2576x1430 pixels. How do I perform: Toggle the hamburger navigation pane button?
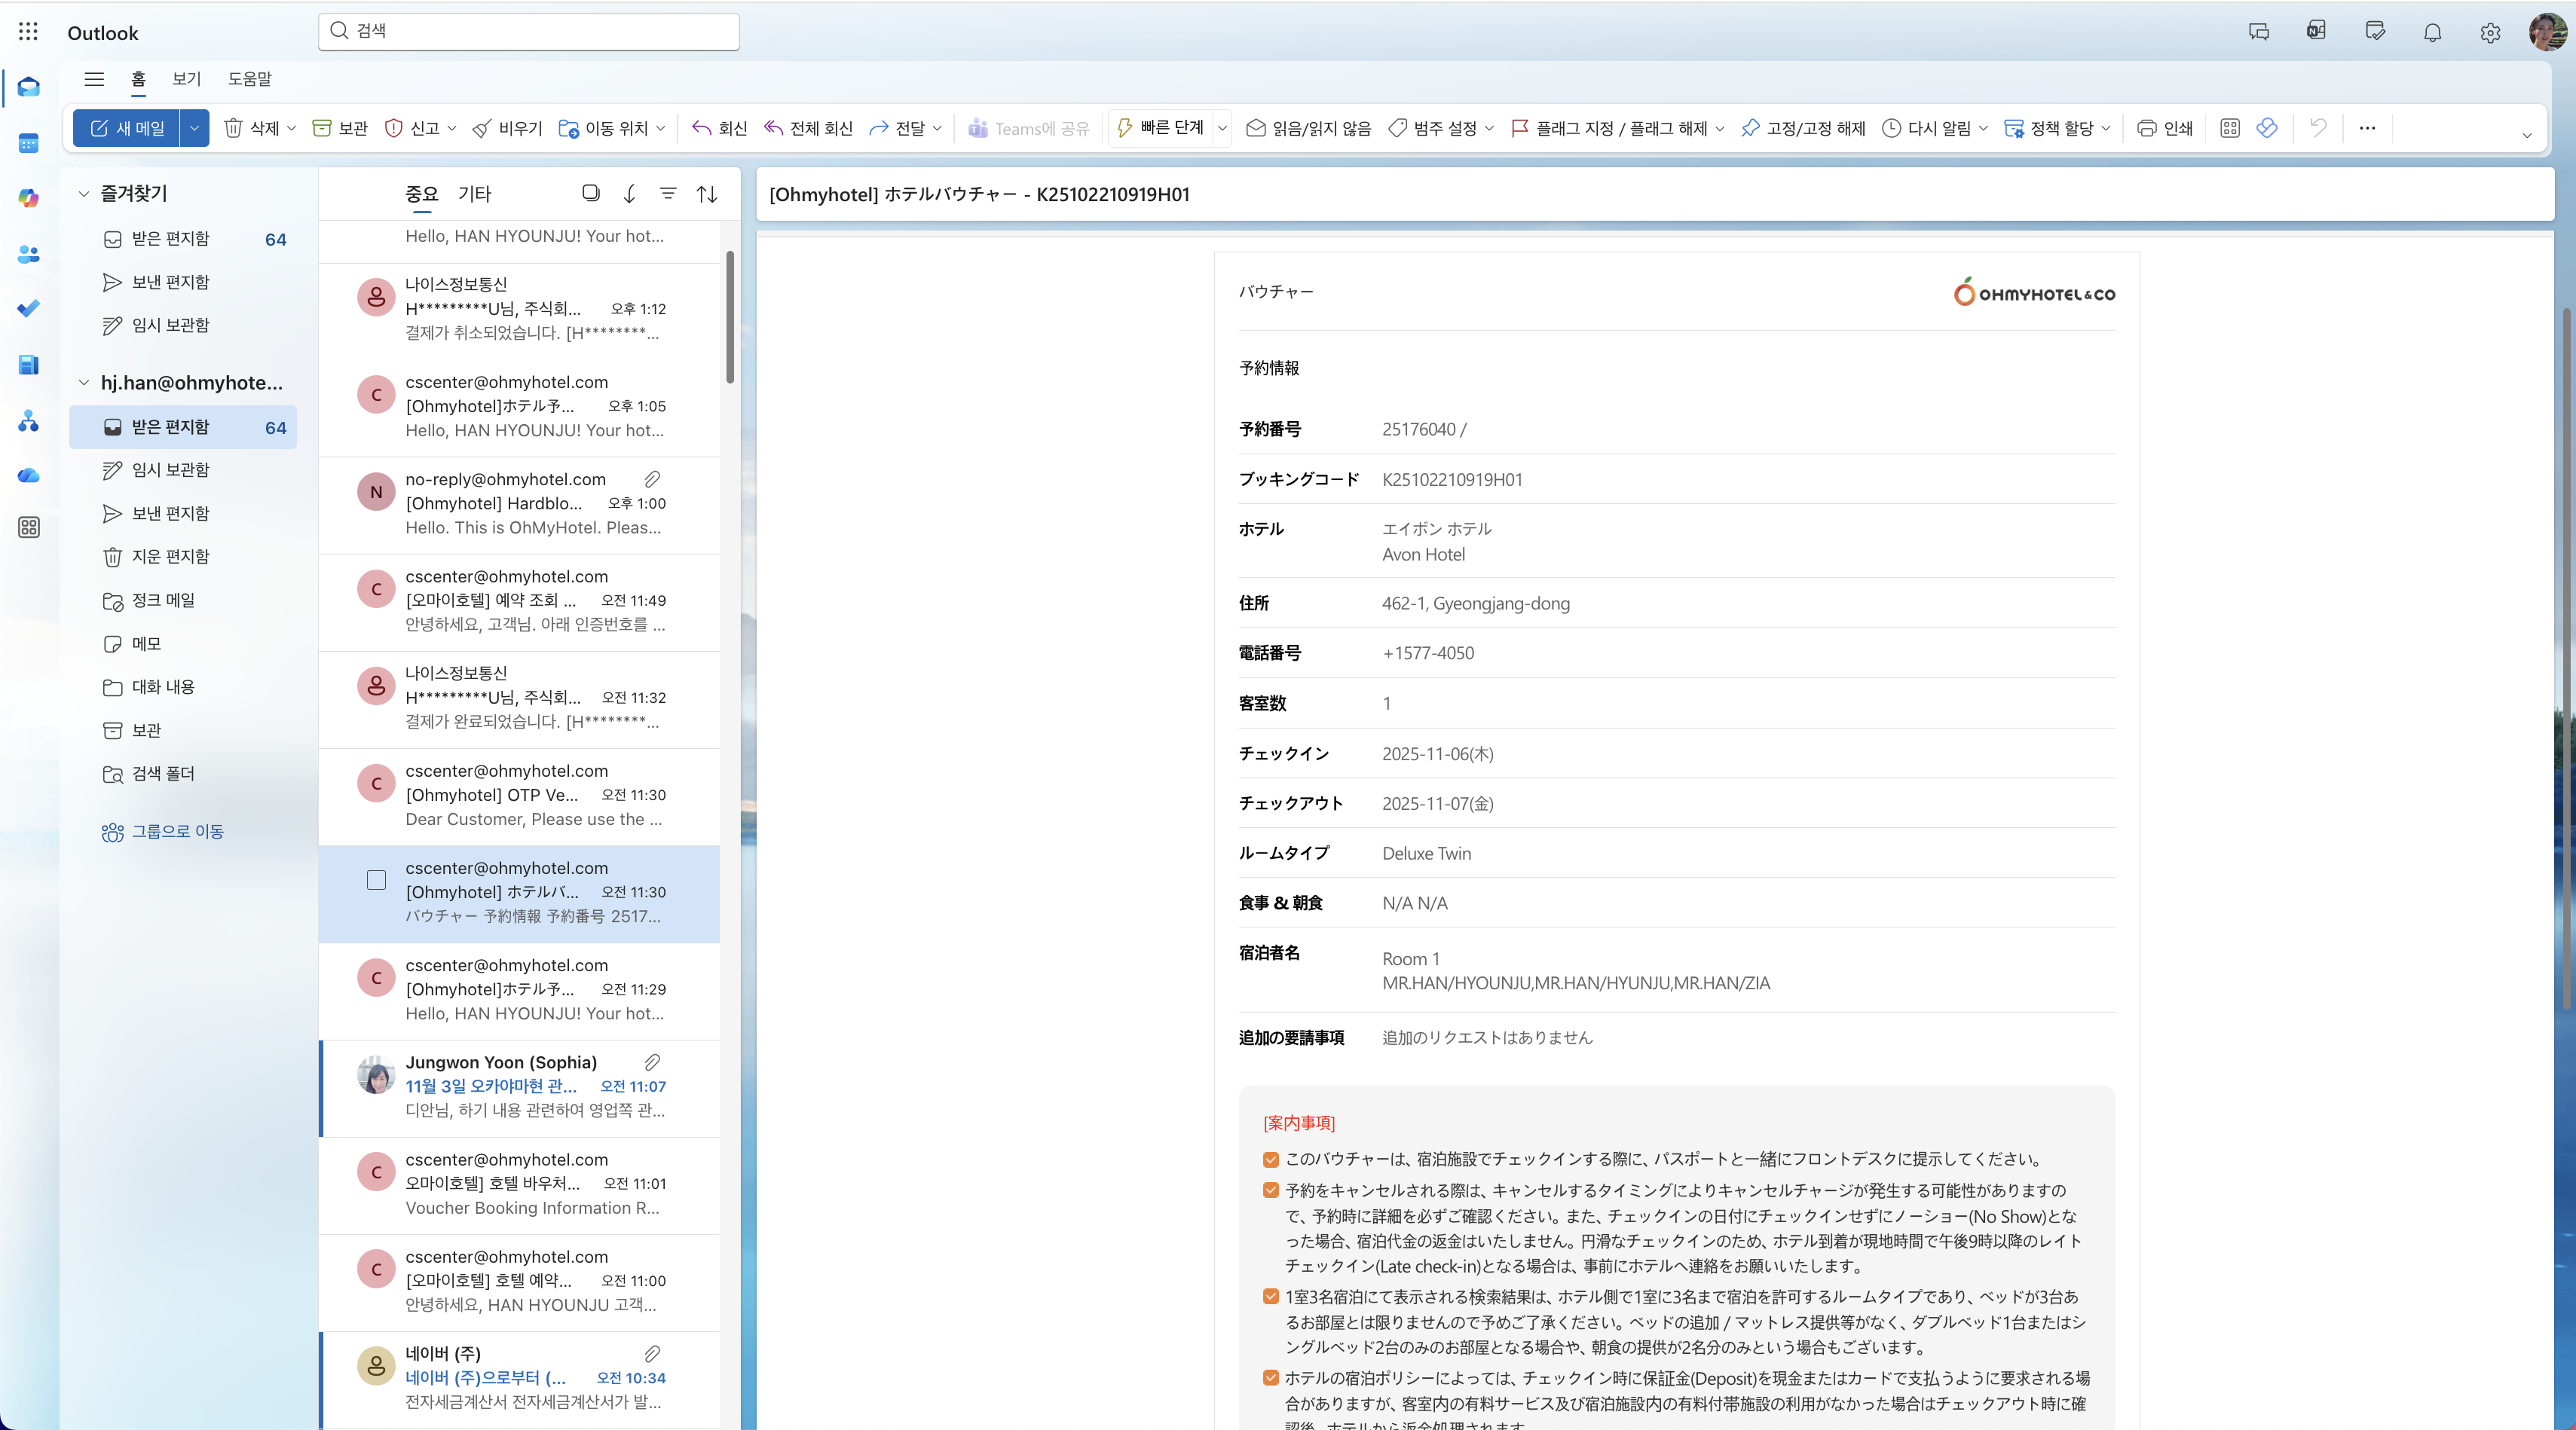pyautogui.click(x=94, y=79)
